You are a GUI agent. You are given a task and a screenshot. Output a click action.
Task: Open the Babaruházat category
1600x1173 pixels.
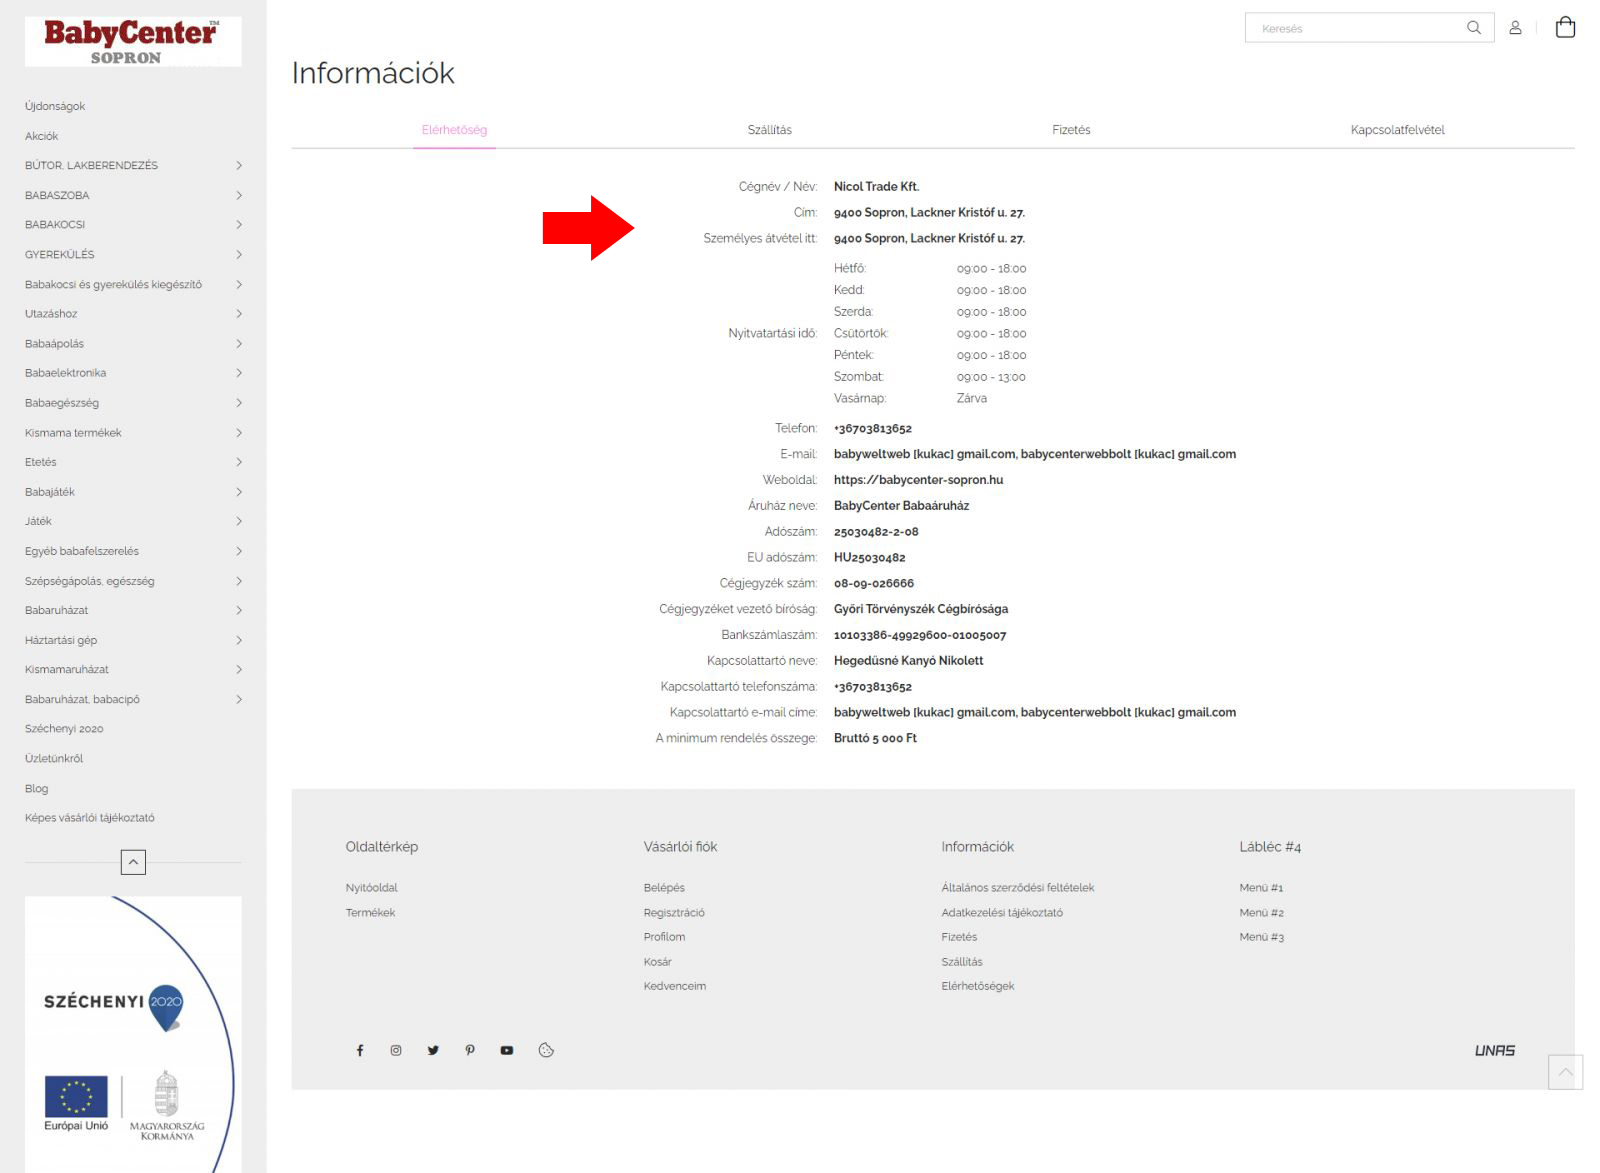coord(57,610)
